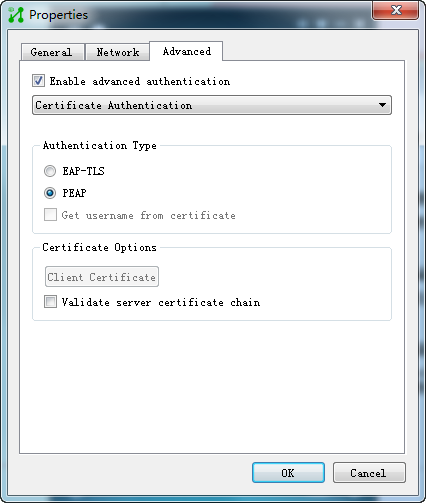
Task: Expand the Certificate Authentication dropdown arrow
Action: point(382,105)
